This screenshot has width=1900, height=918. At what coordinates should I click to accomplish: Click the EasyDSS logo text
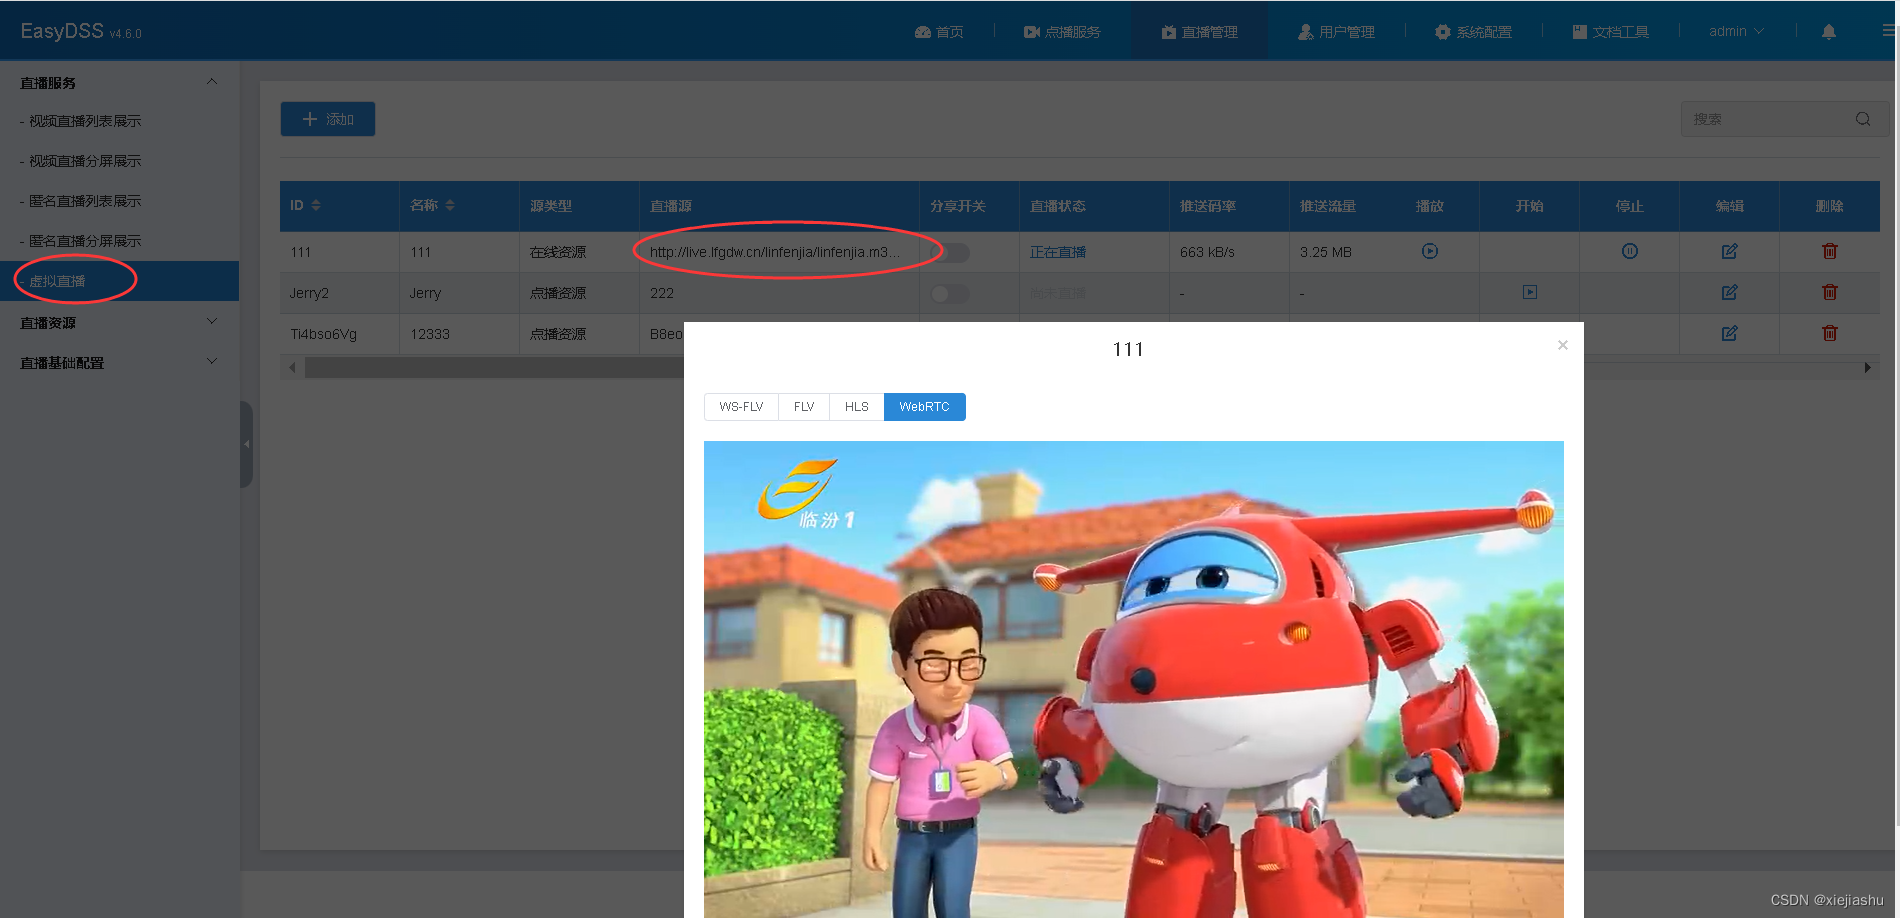pos(62,31)
